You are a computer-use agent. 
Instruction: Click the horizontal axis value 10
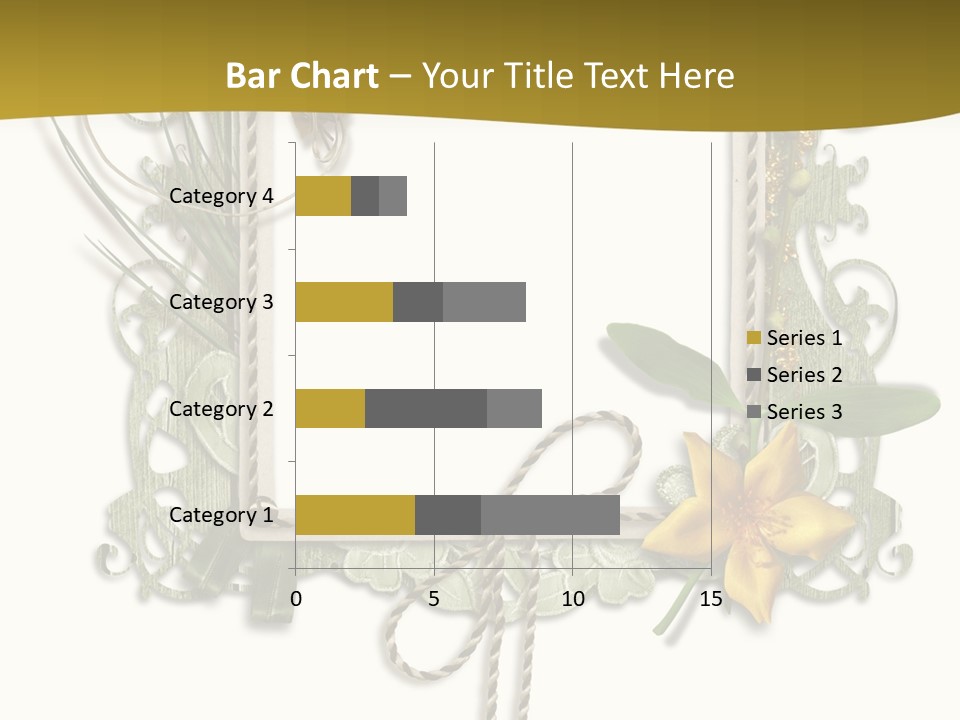[573, 599]
